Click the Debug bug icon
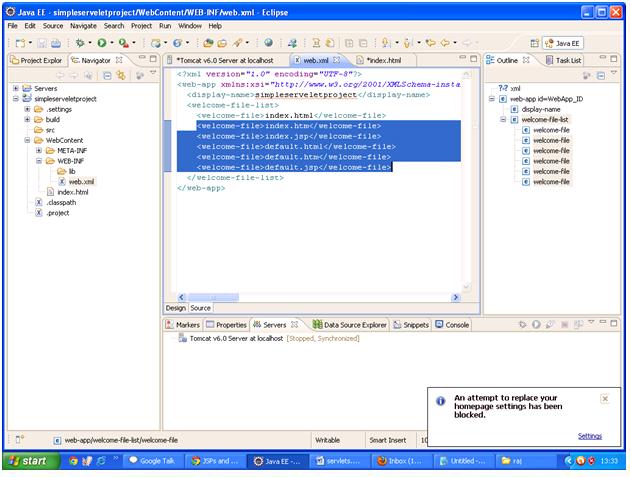The height and width of the screenshot is (477, 630). tap(80, 43)
